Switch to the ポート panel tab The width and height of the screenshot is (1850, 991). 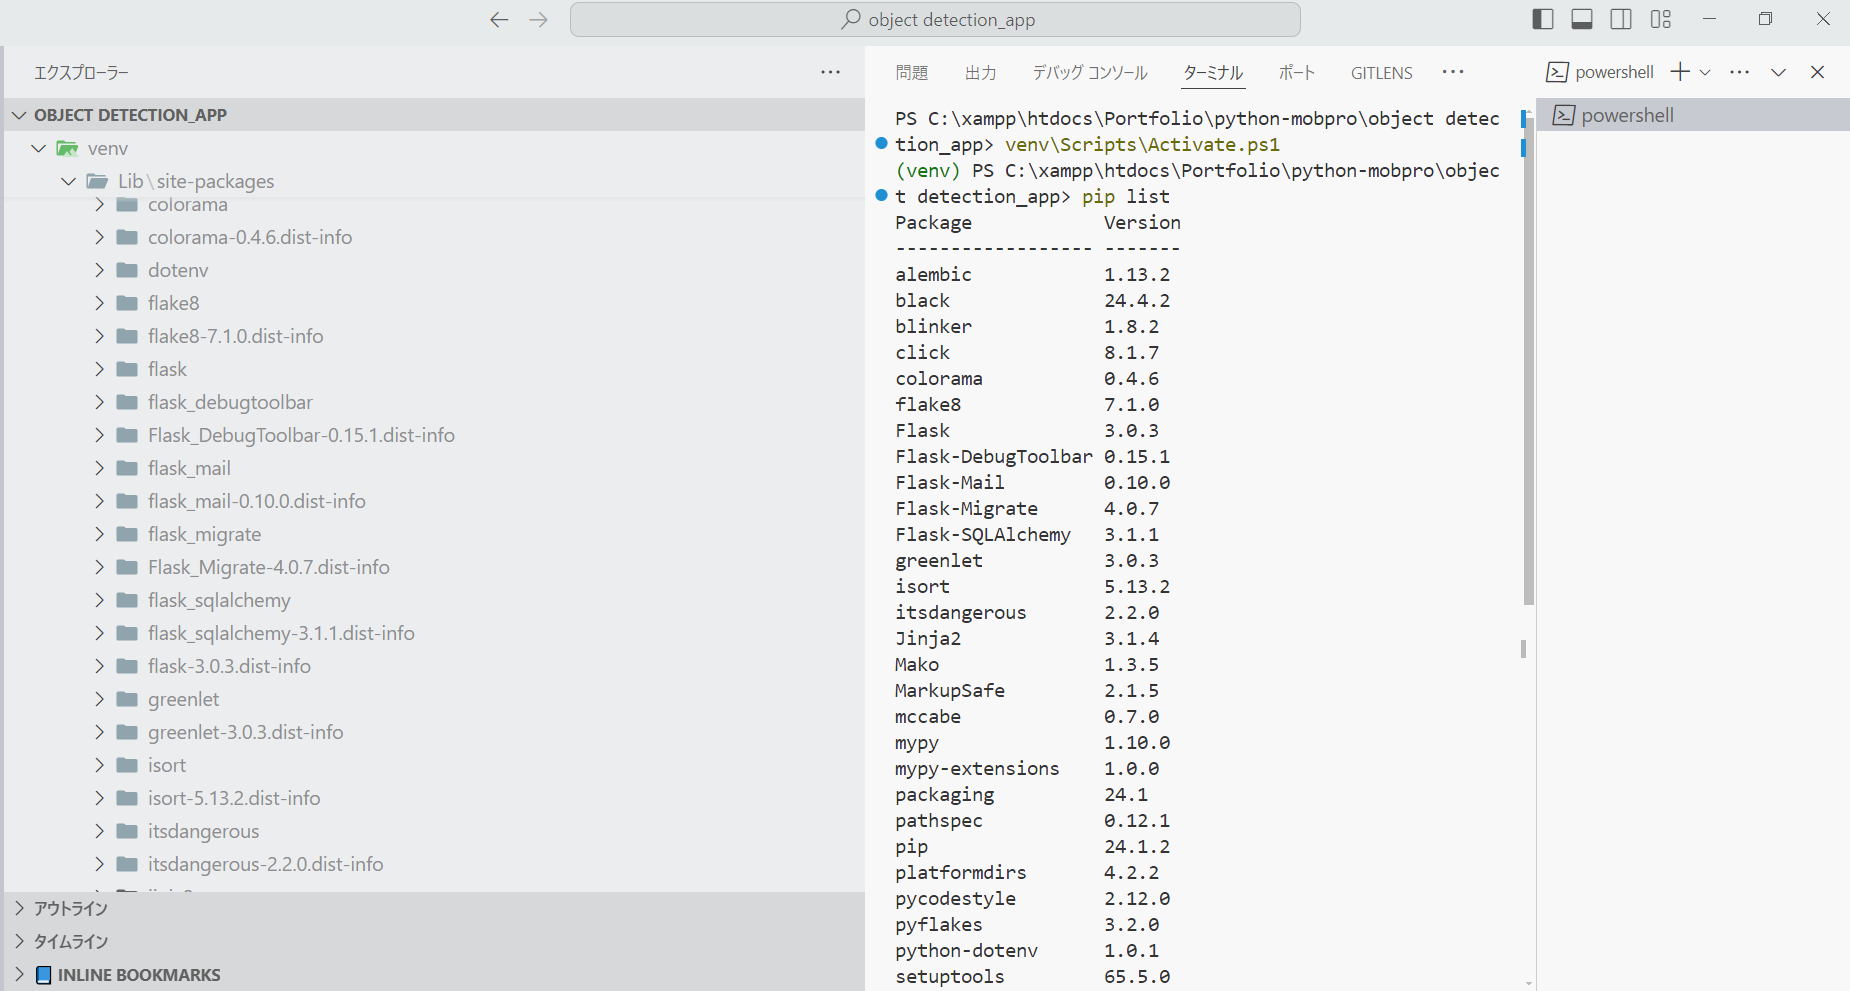[x=1297, y=72]
